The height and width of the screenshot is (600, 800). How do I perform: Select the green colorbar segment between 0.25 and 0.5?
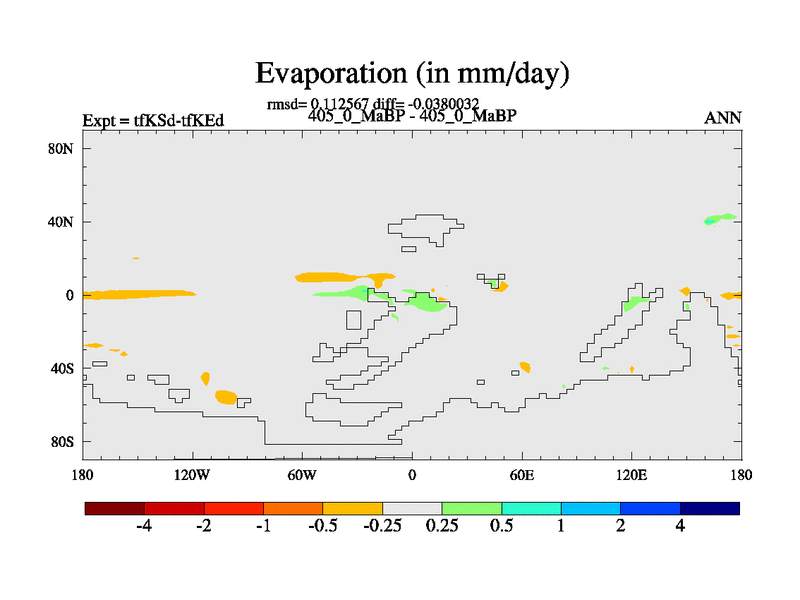[472, 508]
